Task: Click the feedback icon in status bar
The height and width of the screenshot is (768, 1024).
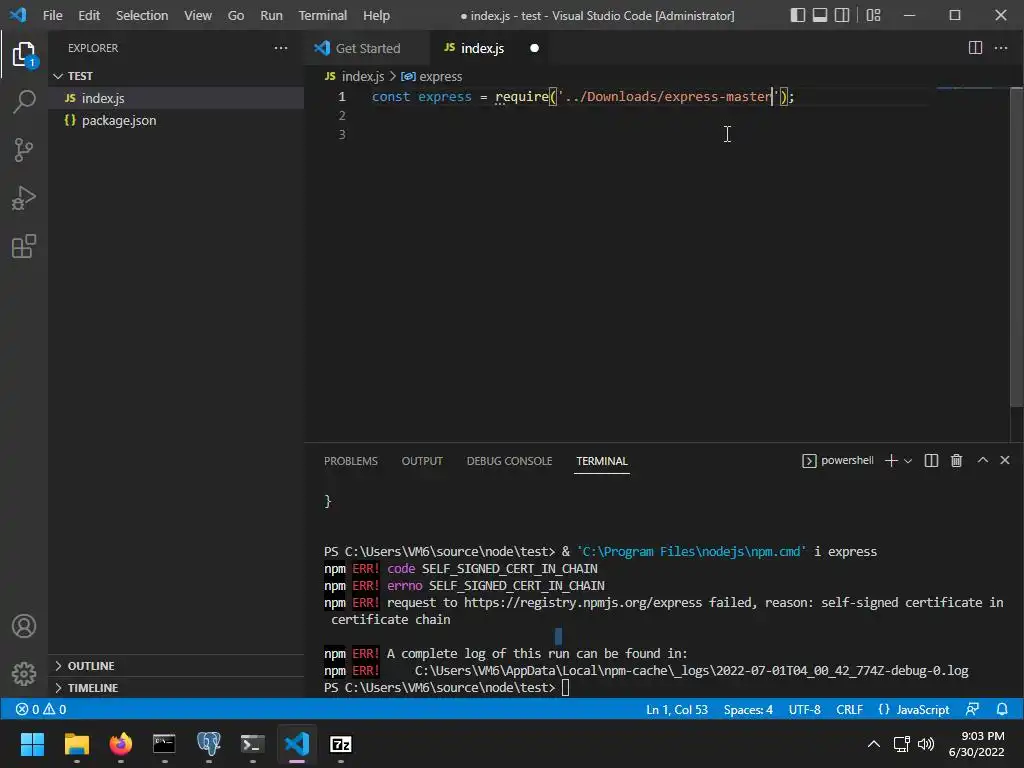Action: [x=972, y=709]
